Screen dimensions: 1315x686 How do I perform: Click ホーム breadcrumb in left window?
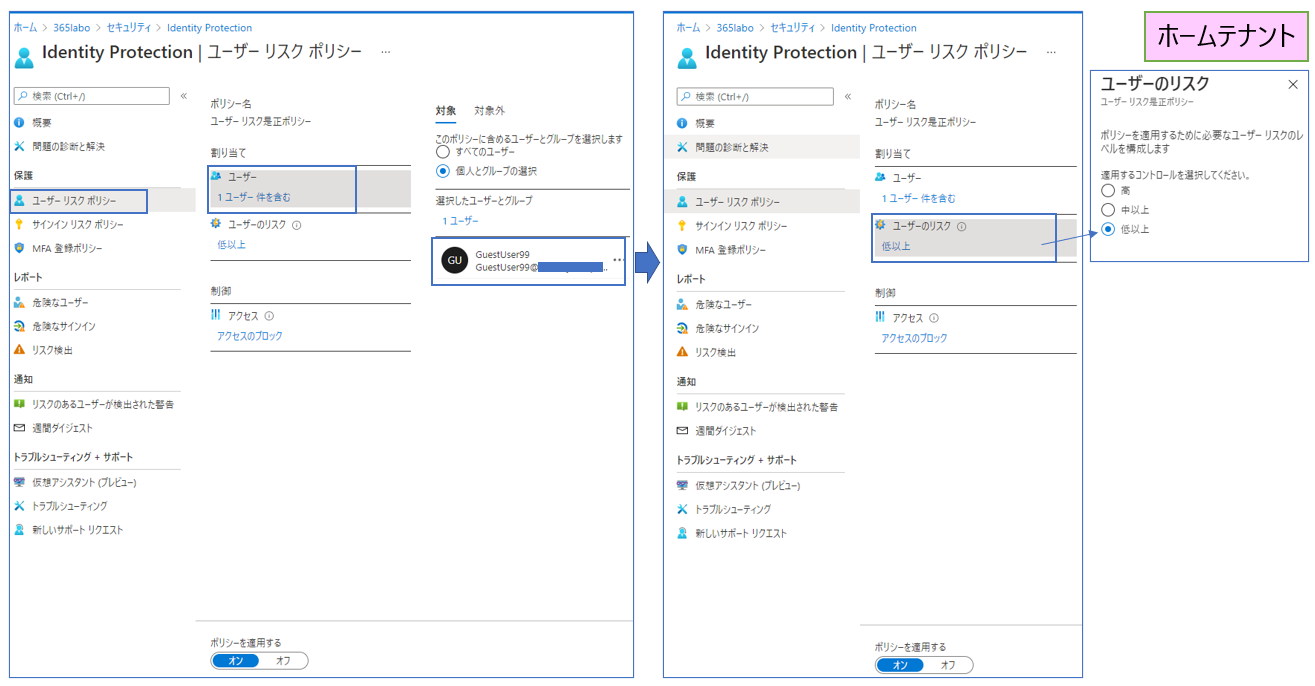pos(25,28)
